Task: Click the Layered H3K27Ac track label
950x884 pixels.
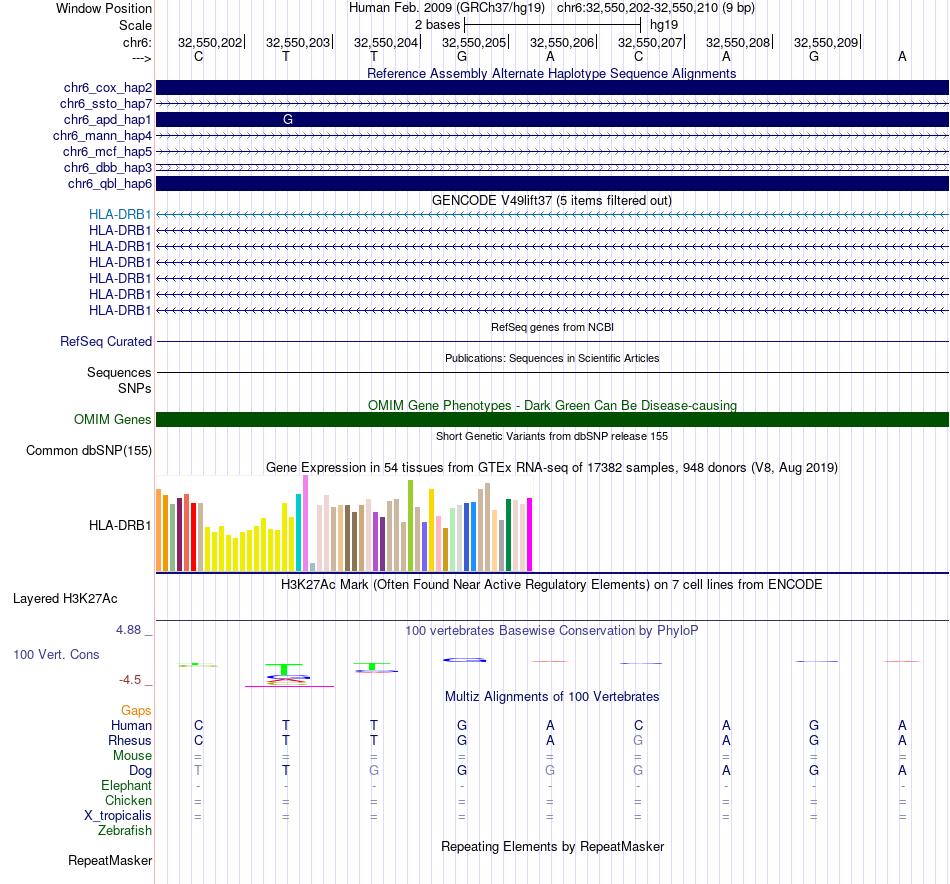Action: 65,599
